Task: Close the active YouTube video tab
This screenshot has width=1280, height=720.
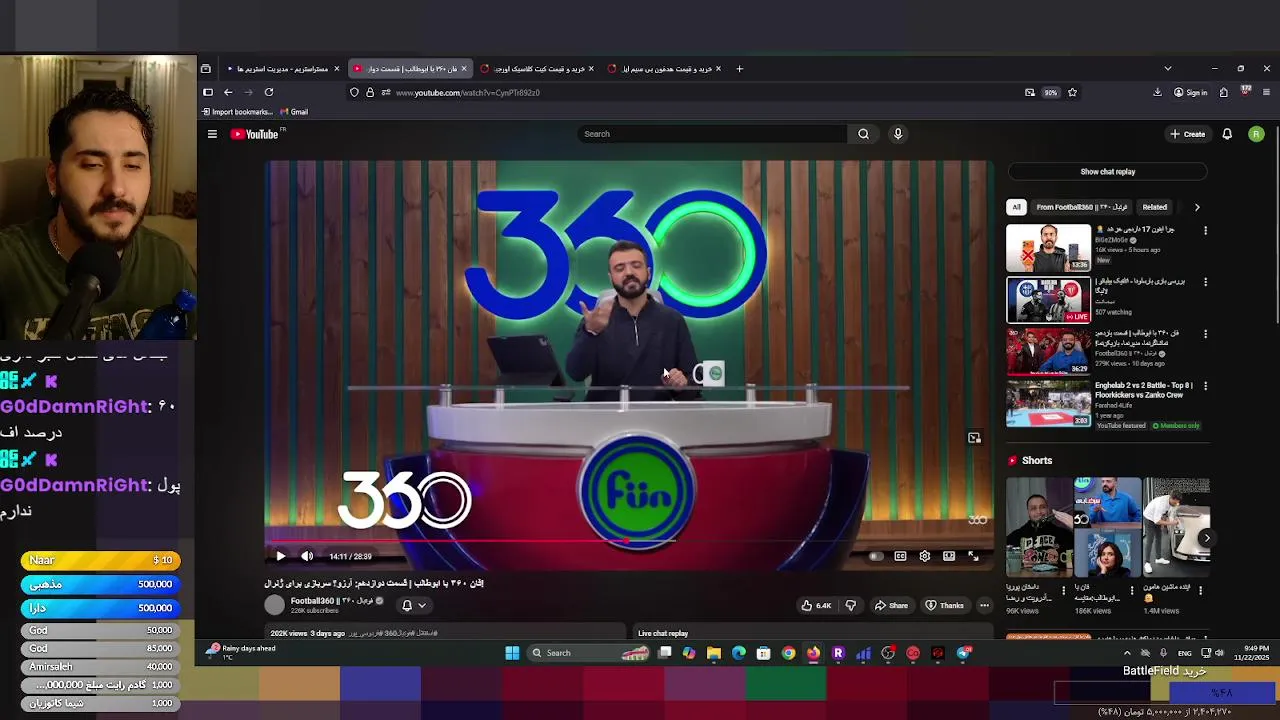Action: (464, 69)
